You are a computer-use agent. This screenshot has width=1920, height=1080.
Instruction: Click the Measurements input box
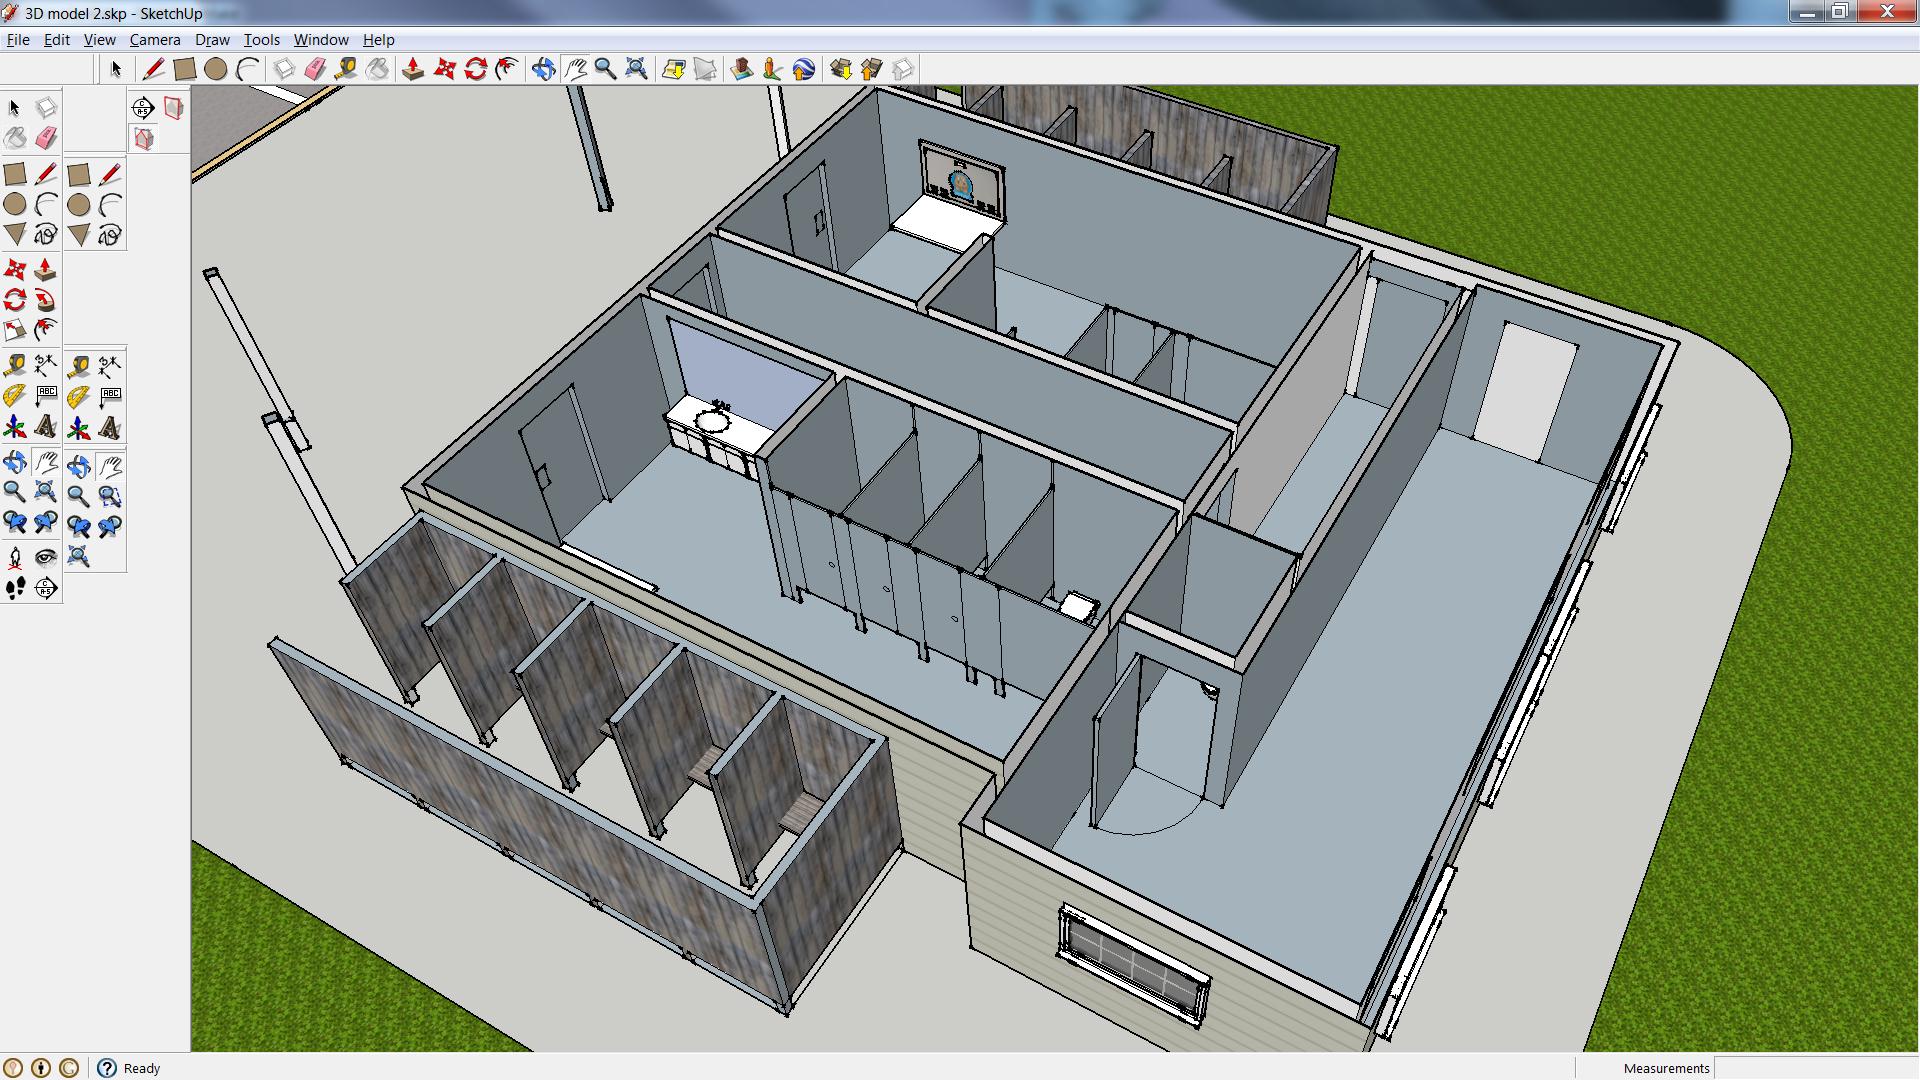[1815, 1068]
